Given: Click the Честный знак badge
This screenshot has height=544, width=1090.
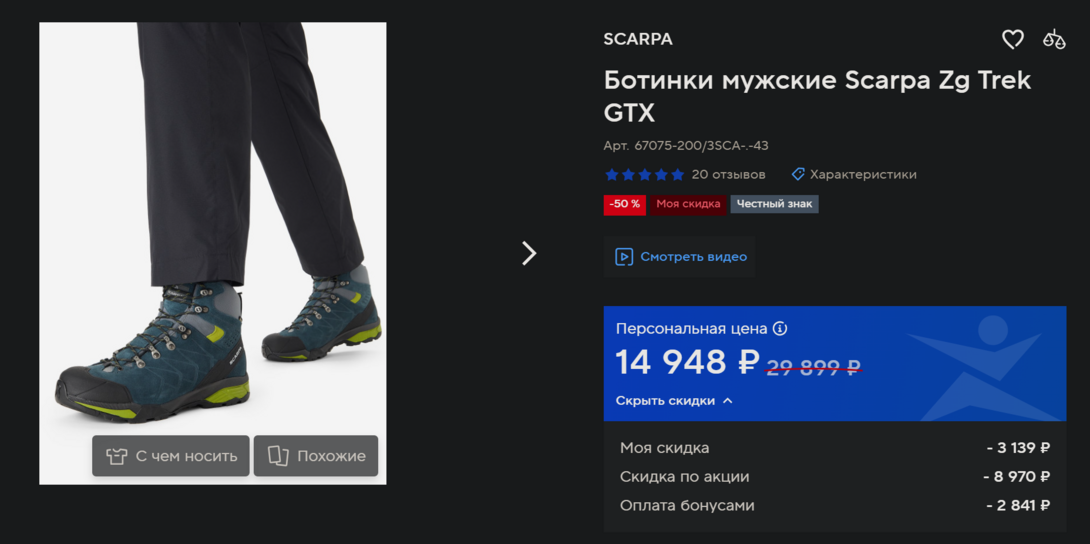Looking at the screenshot, I should [x=774, y=204].
